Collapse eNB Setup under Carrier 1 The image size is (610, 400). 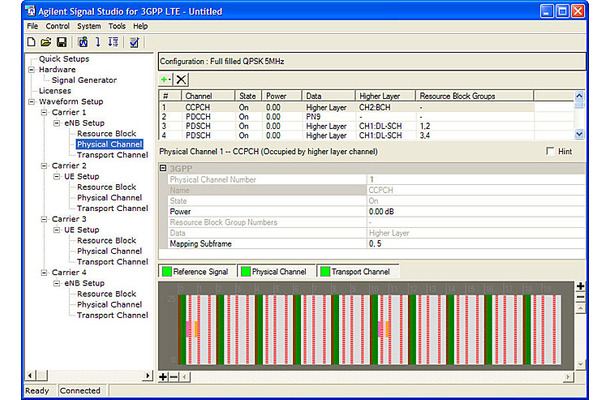tap(57, 123)
